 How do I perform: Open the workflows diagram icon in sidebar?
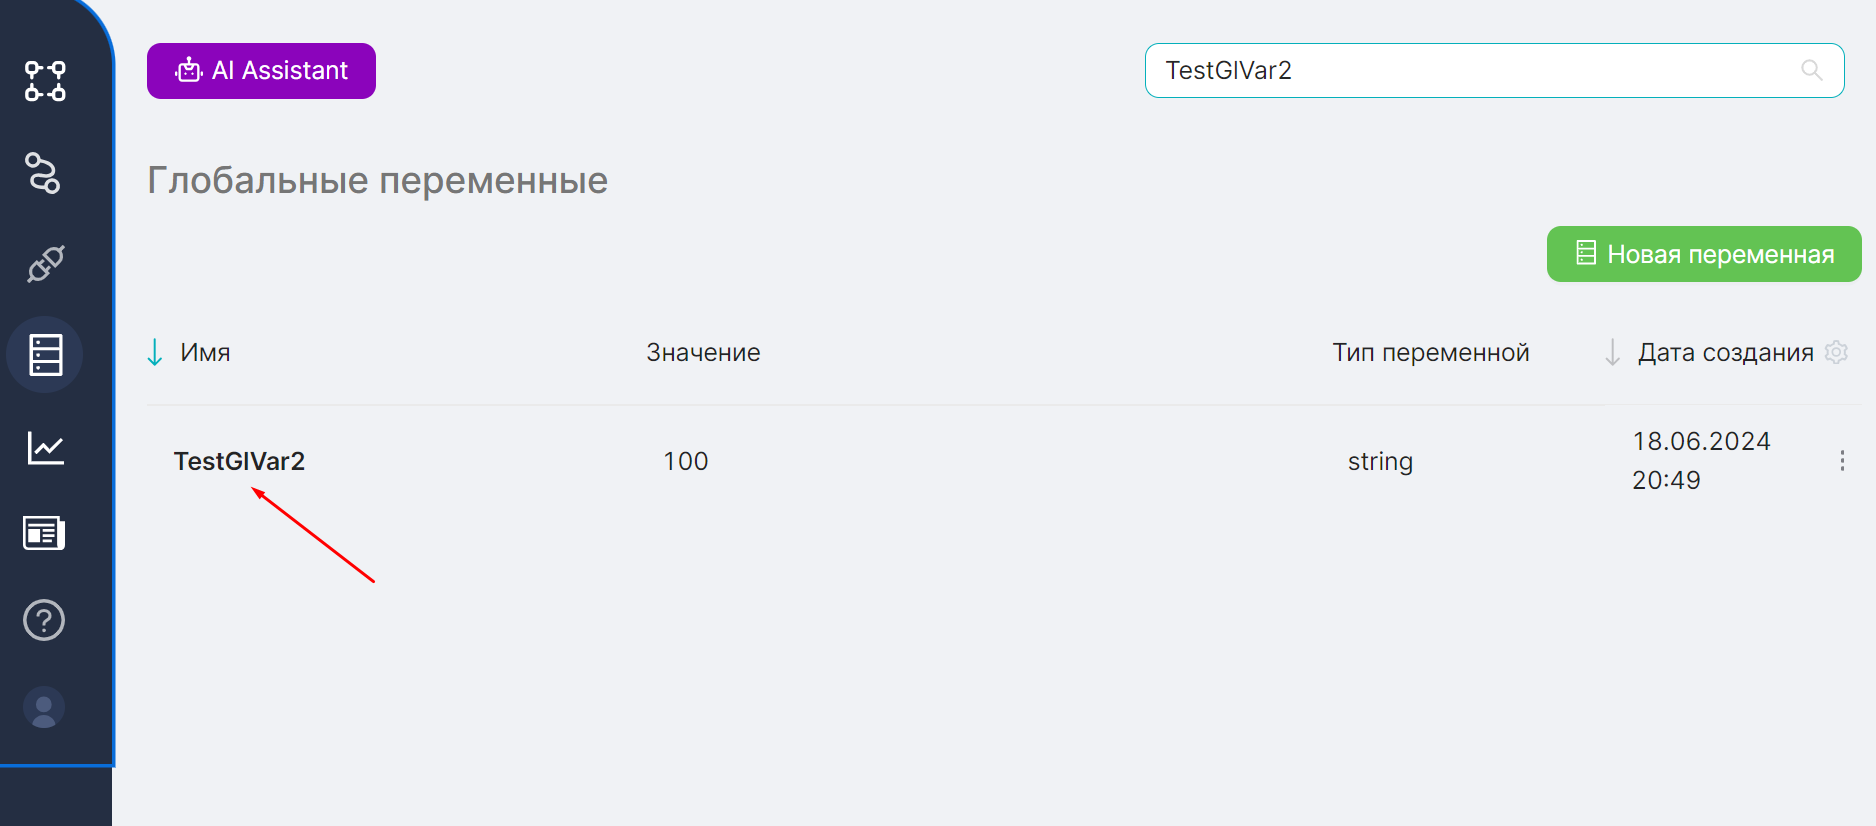[x=45, y=81]
